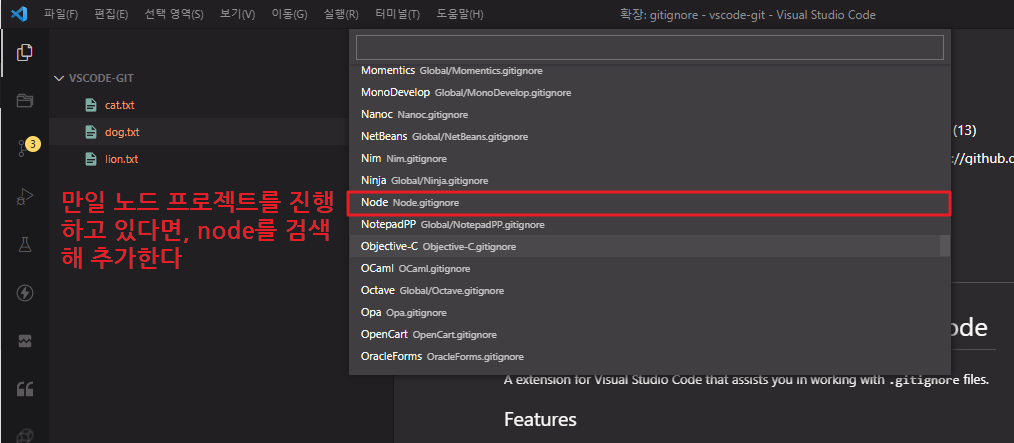This screenshot has width=1014, height=443.
Task: Select OpenCart gitignore template
Action: point(649,334)
